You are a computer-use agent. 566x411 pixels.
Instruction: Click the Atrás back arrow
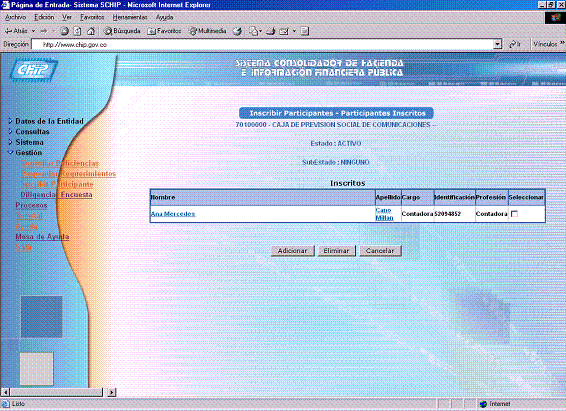pyautogui.click(x=16, y=31)
